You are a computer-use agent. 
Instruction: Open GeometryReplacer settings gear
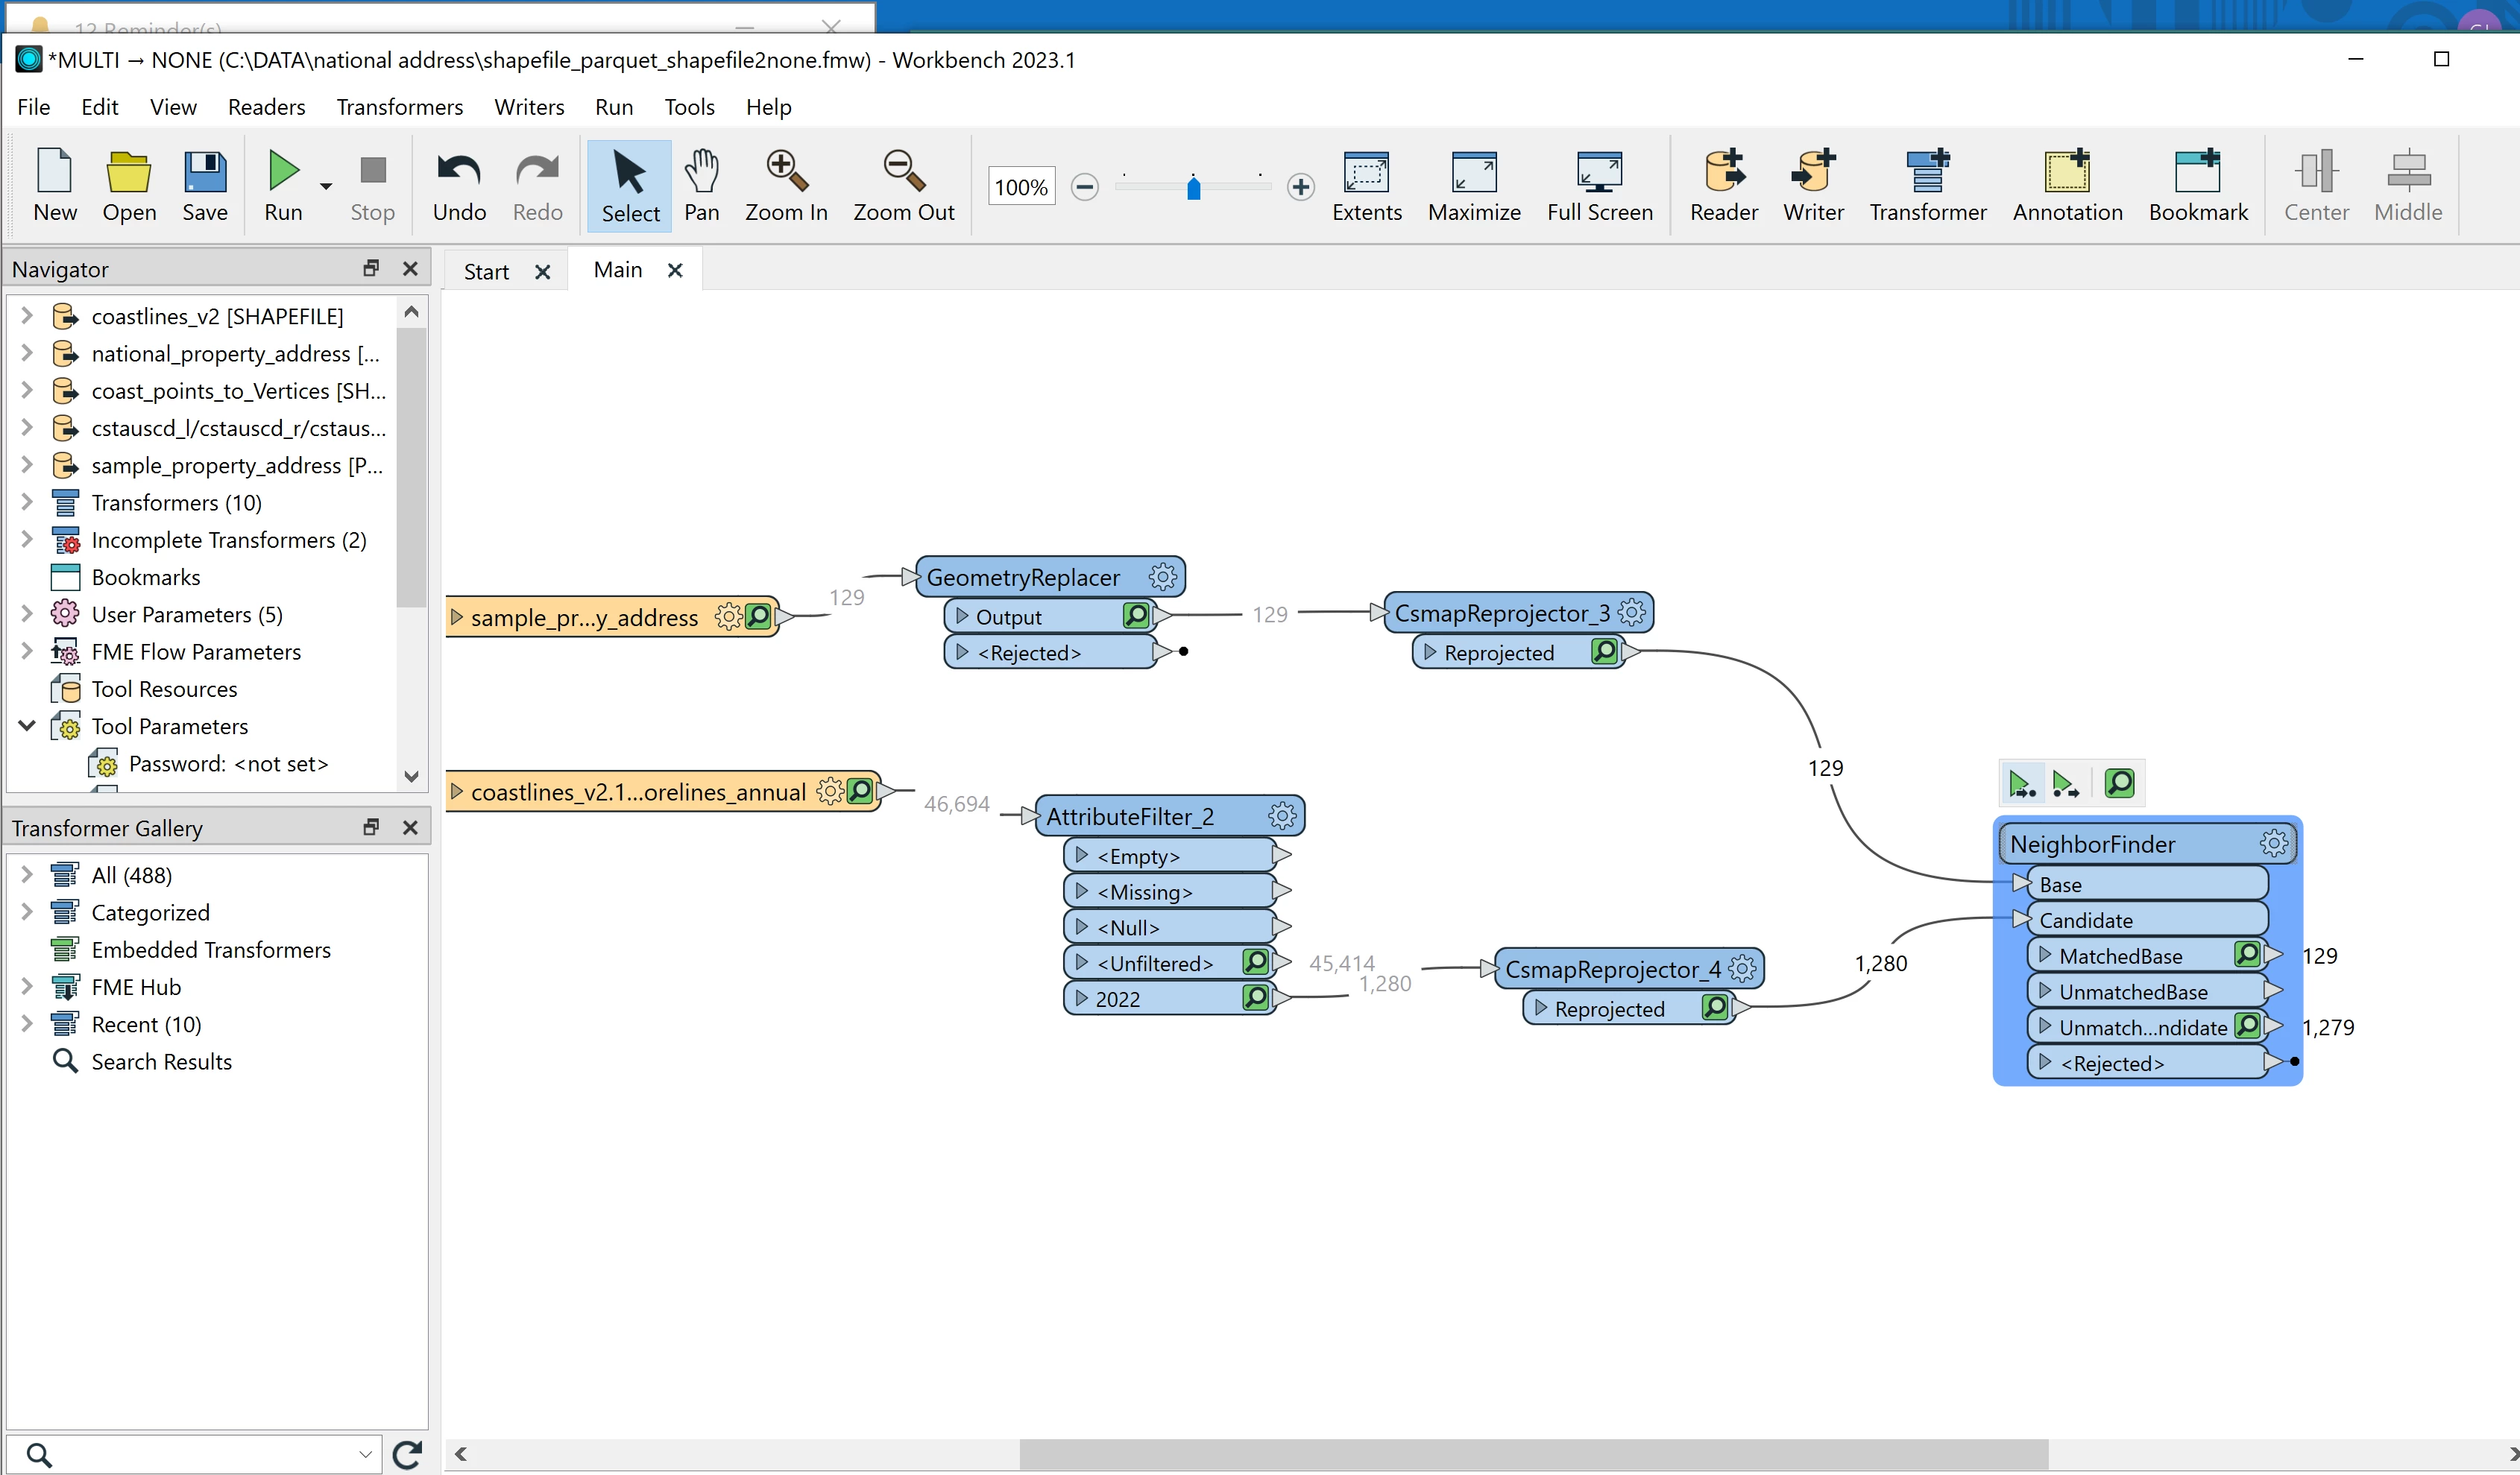click(x=1162, y=576)
